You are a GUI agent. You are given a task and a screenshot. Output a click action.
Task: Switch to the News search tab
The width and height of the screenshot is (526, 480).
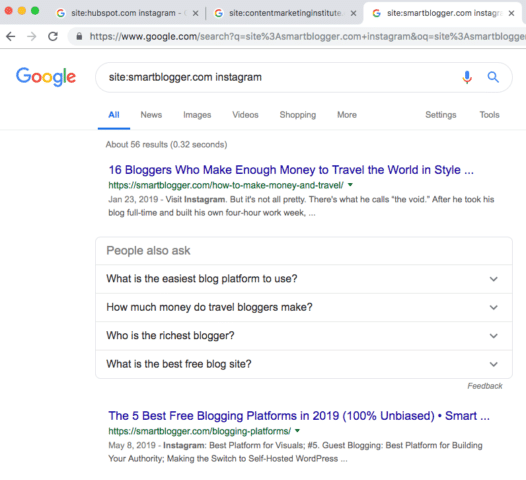(151, 115)
